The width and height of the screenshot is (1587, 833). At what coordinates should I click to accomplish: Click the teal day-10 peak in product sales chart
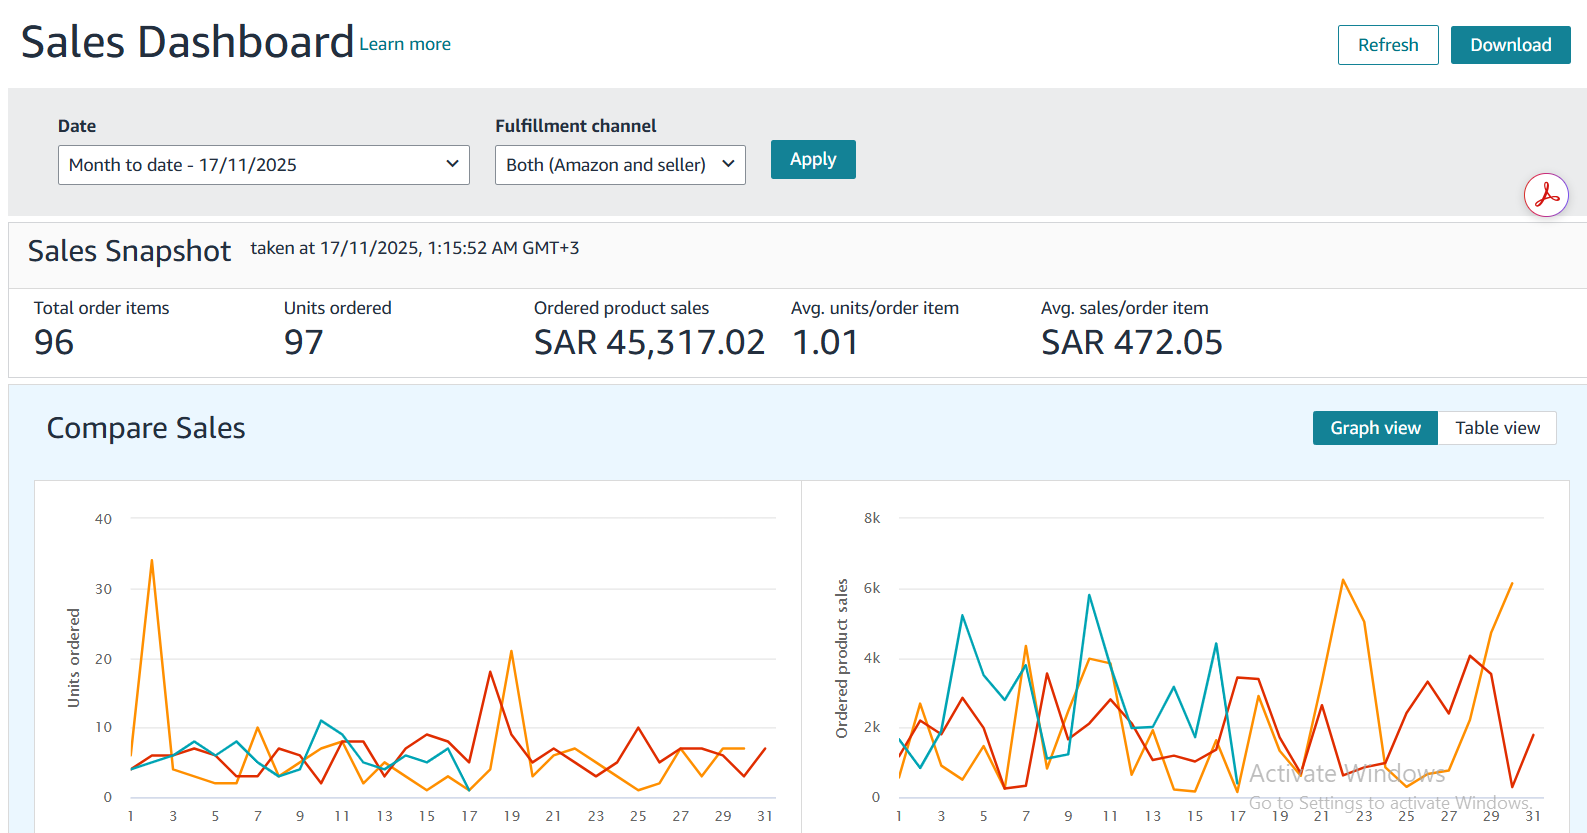pos(1089,596)
